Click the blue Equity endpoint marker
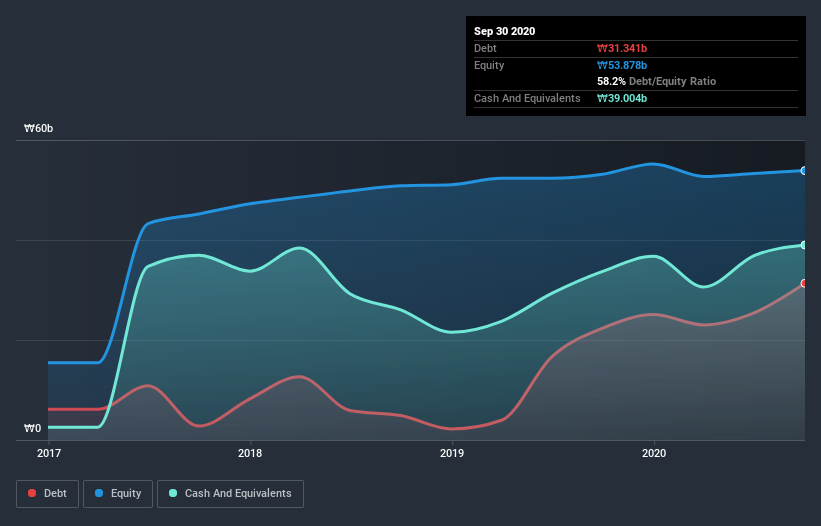821x526 pixels. tap(804, 171)
